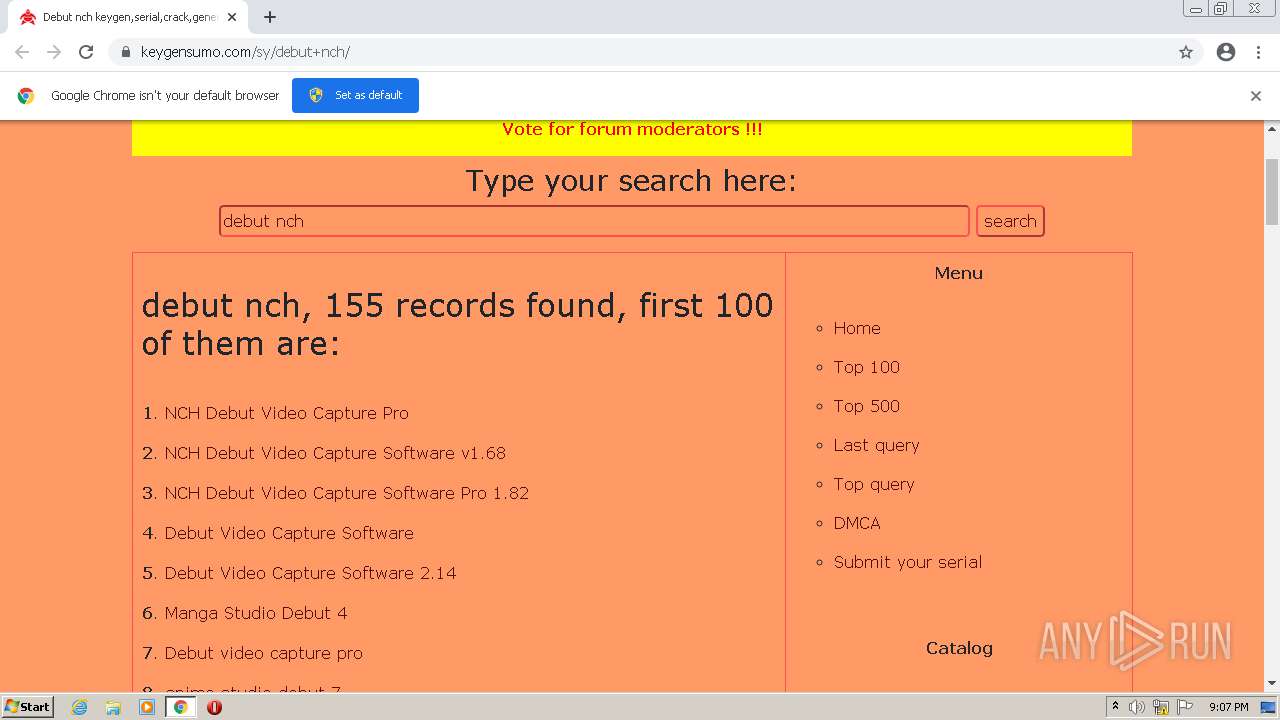Click the 9:07 PM clock
The height and width of the screenshot is (720, 1280).
(x=1228, y=707)
